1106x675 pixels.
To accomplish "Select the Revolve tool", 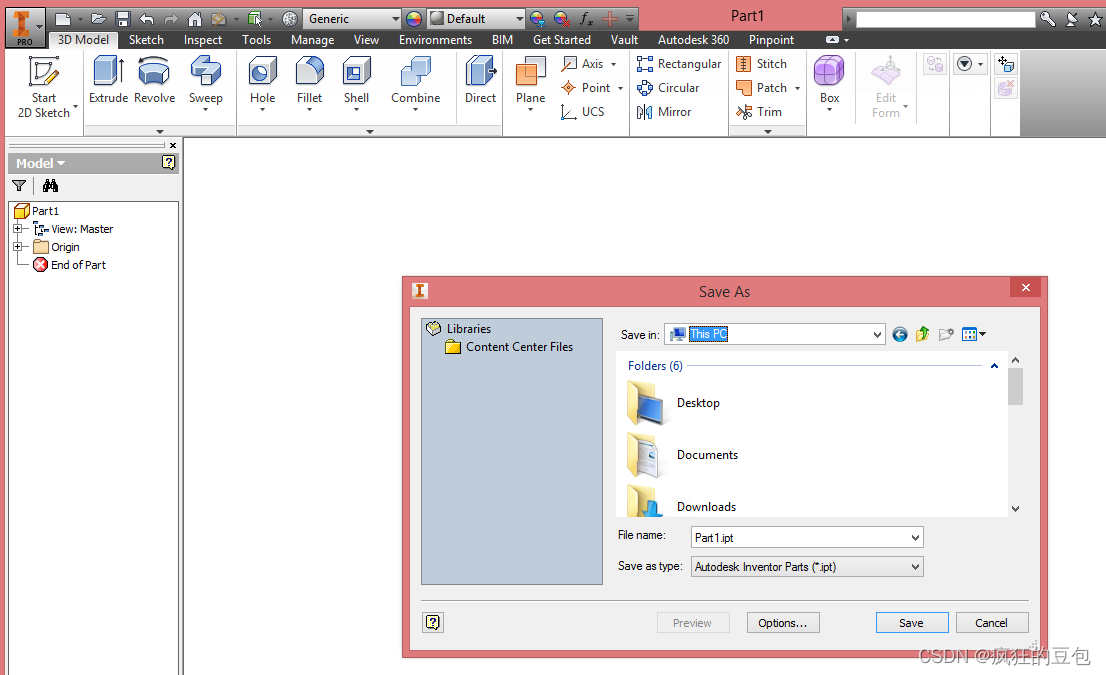I will [154, 73].
